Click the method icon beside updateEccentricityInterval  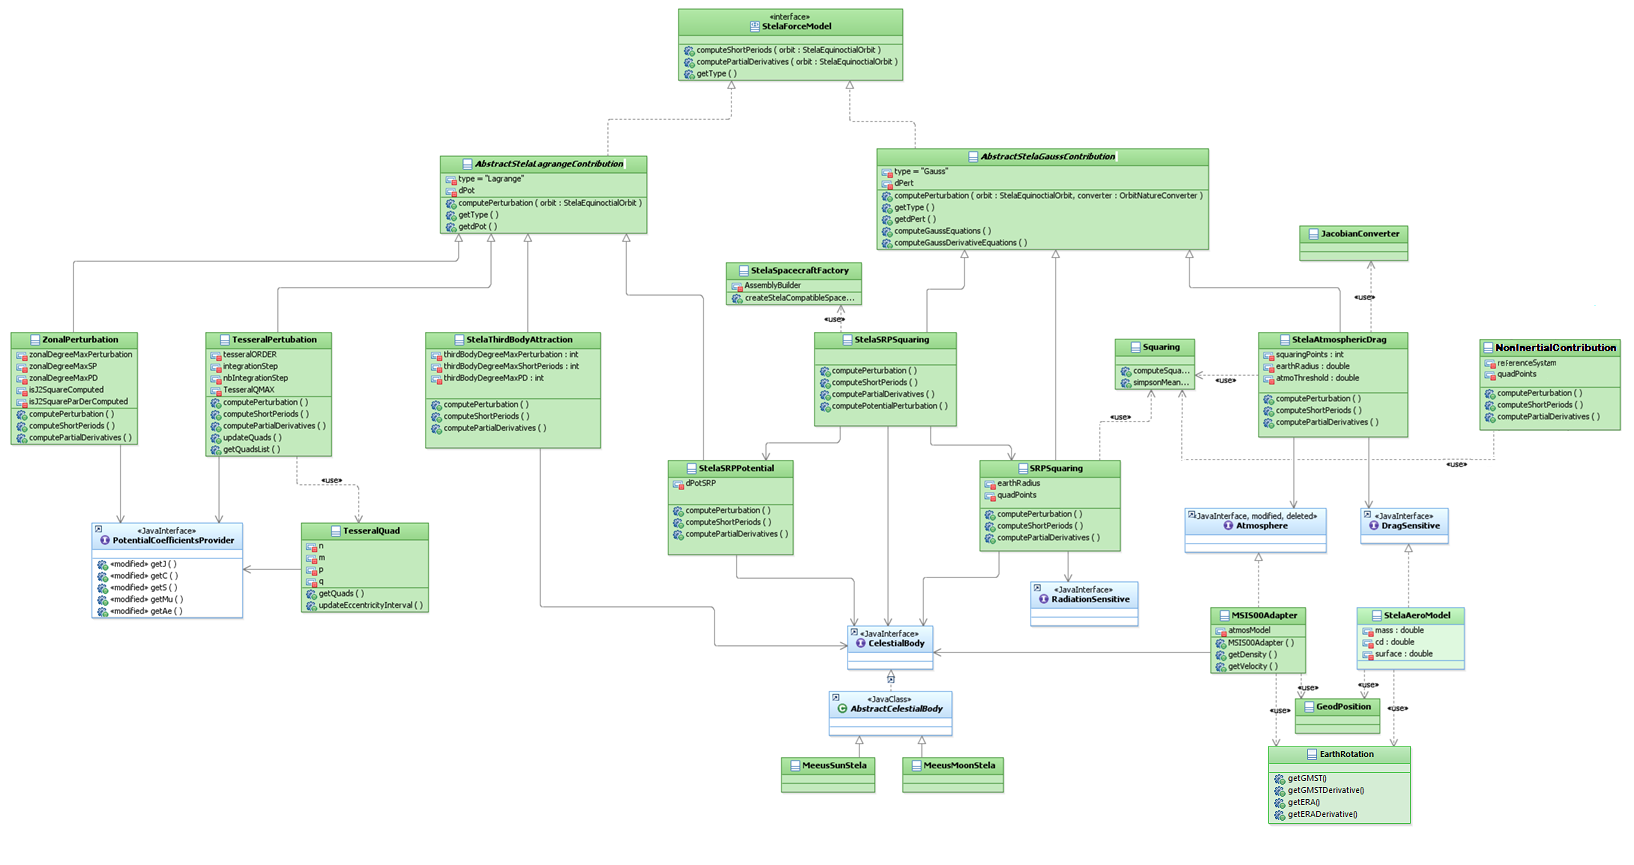pyautogui.click(x=311, y=606)
